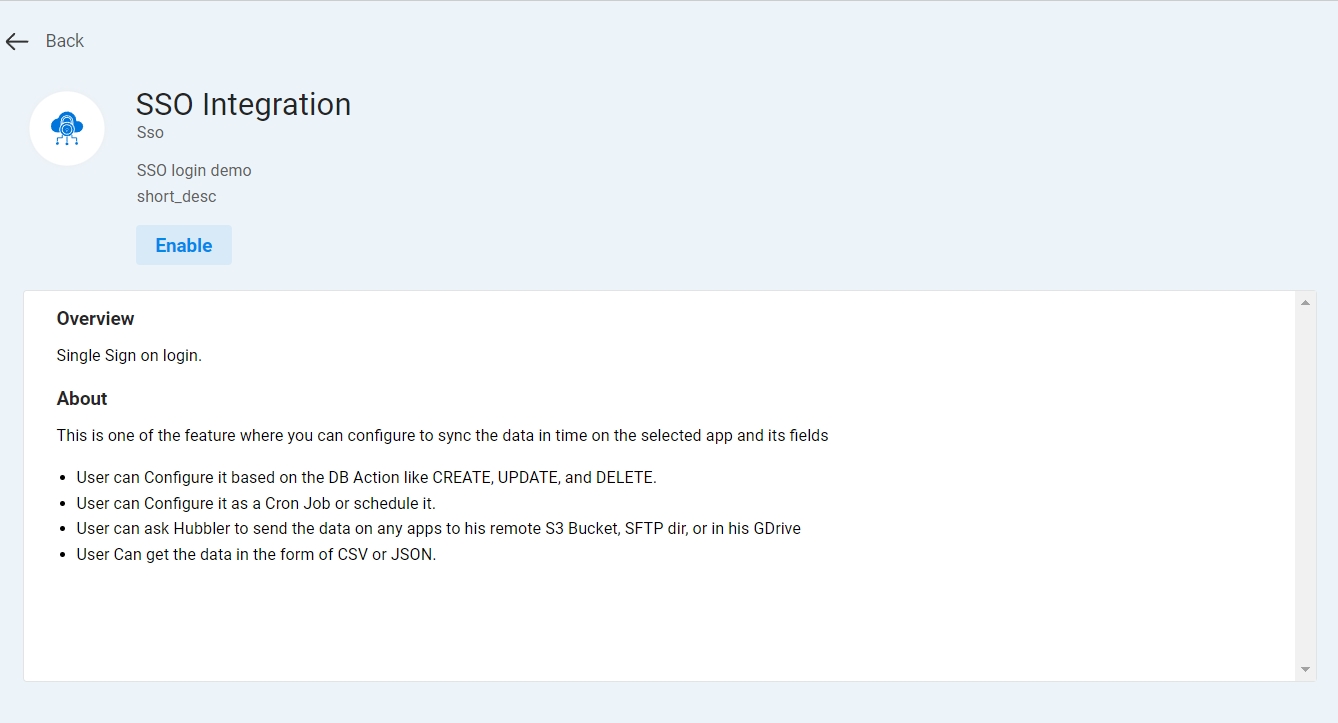Click the Back text link
This screenshot has width=1338, height=723.
65,41
